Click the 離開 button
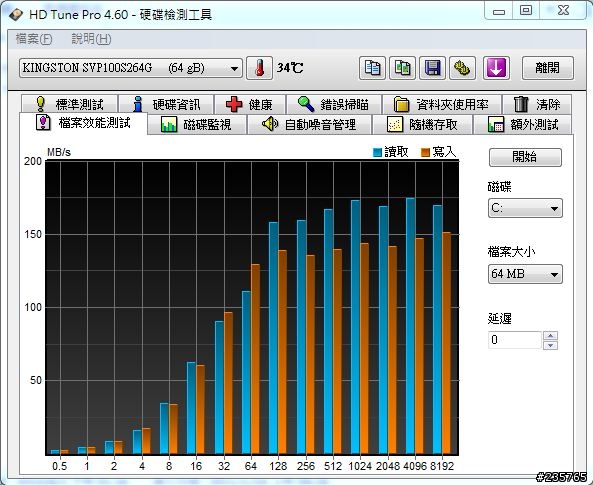This screenshot has height=485, width=593. click(x=548, y=68)
